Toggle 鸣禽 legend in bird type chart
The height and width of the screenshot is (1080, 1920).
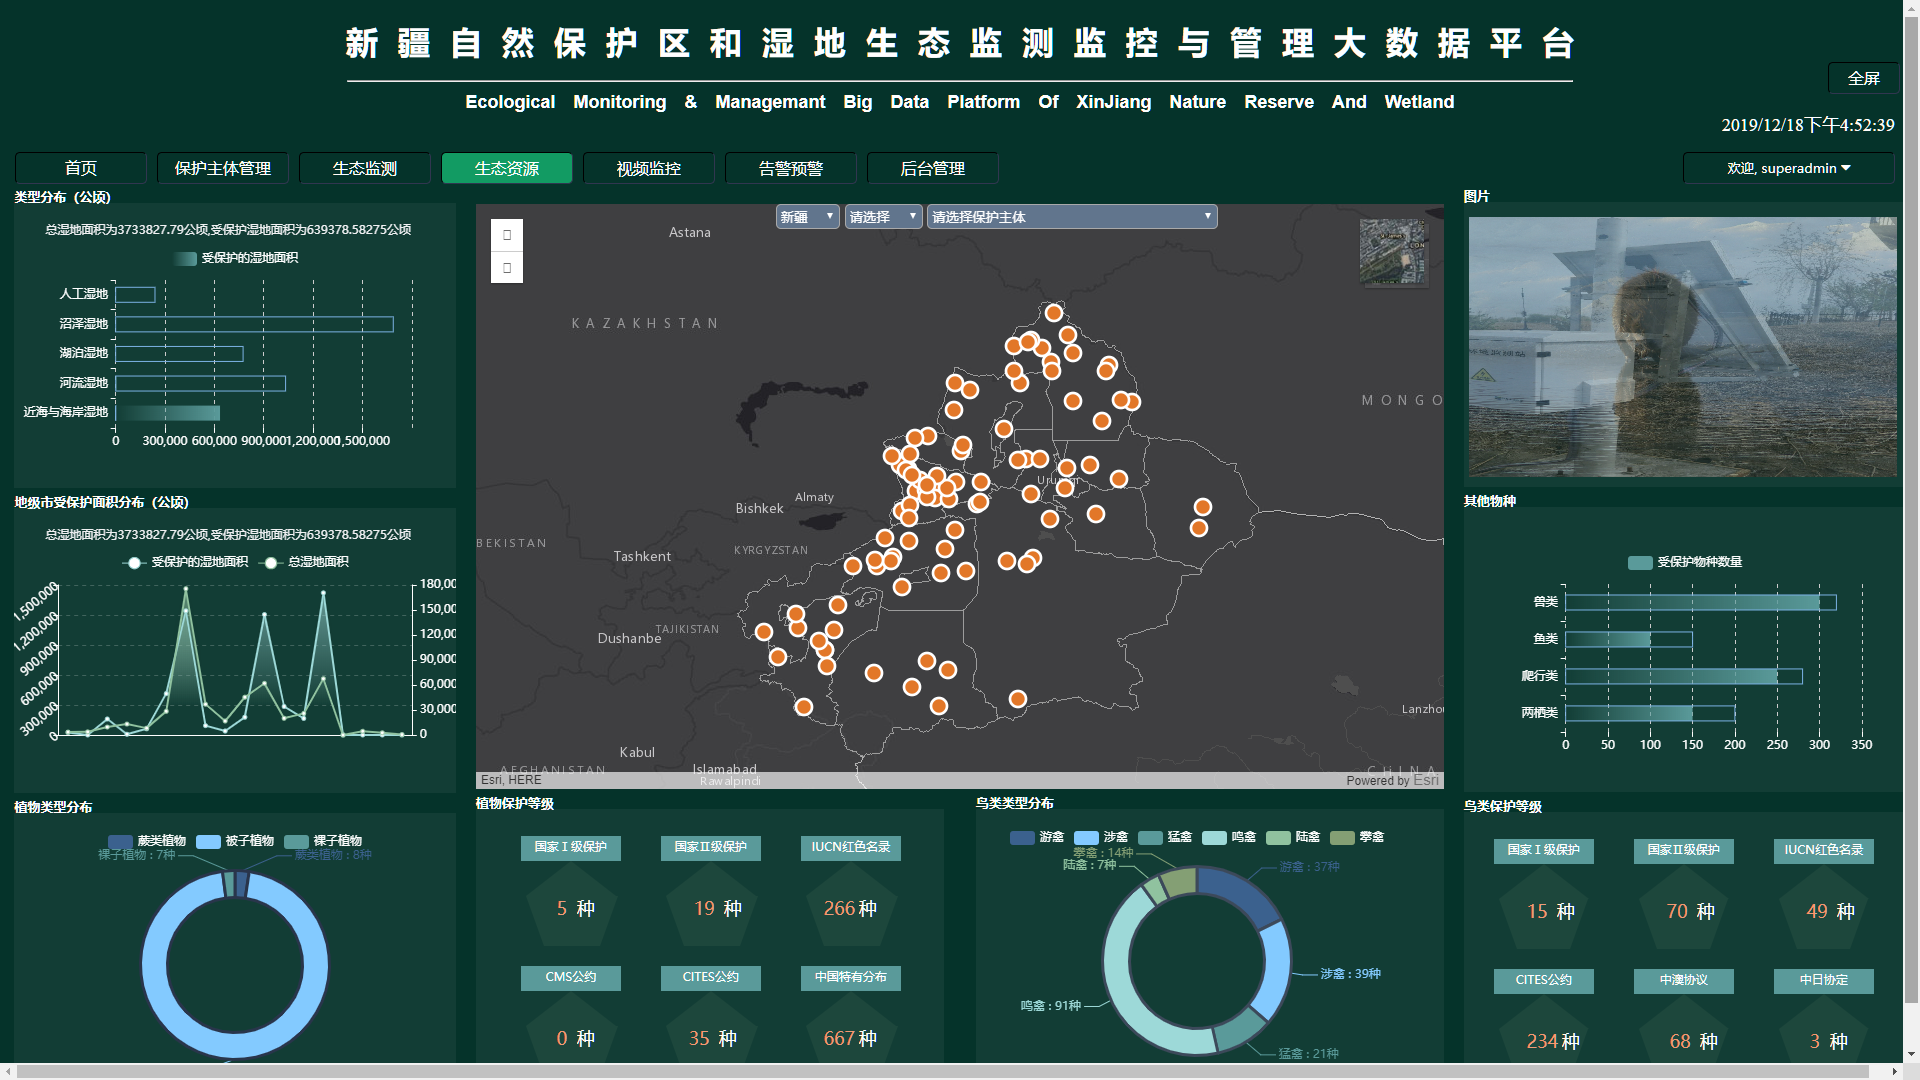click(1229, 837)
